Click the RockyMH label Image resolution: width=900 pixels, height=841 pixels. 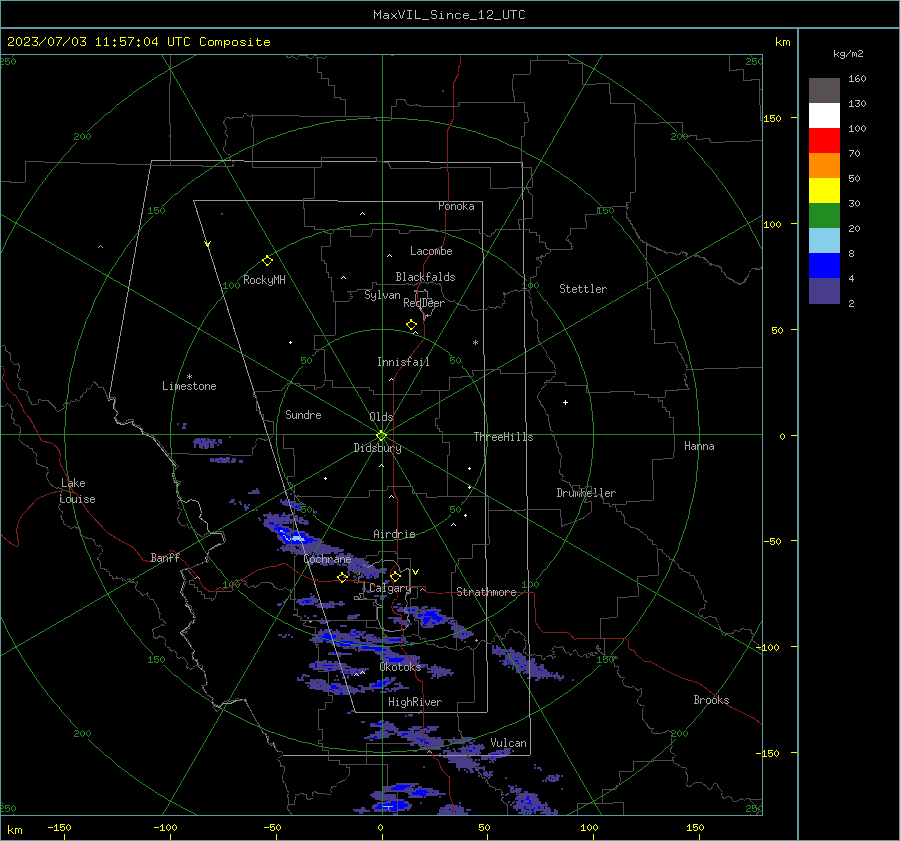pos(264,280)
